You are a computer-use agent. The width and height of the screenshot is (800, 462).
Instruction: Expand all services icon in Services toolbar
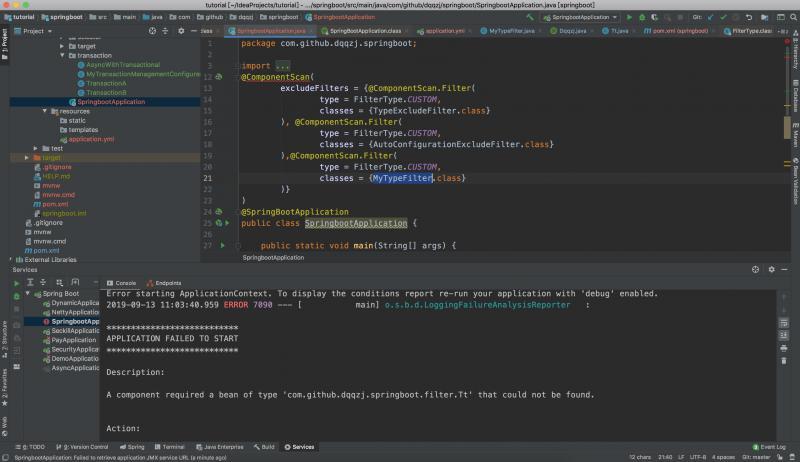(30, 282)
